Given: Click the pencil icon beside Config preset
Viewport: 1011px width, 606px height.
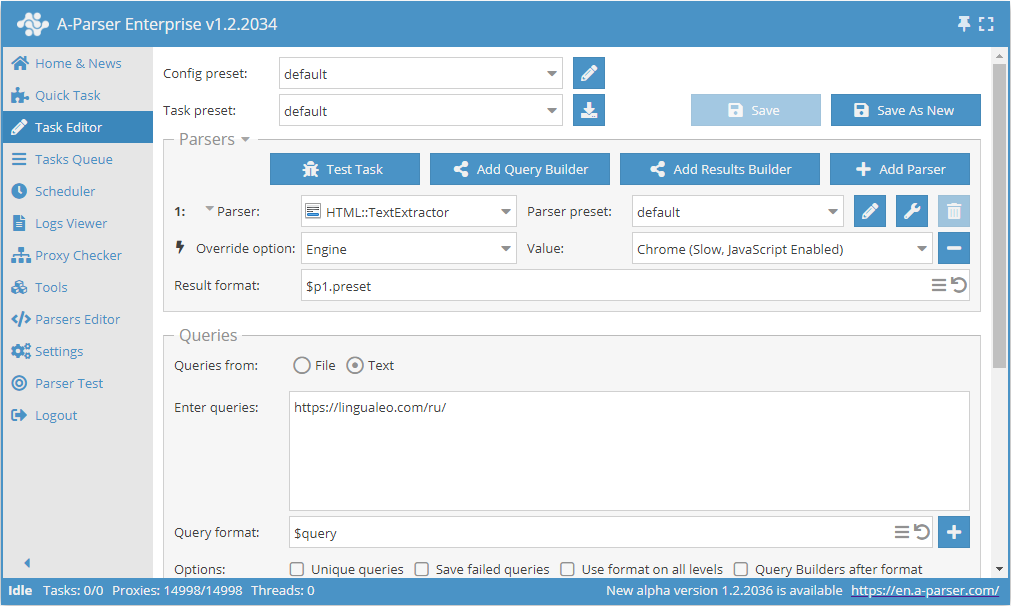Looking at the screenshot, I should point(589,74).
